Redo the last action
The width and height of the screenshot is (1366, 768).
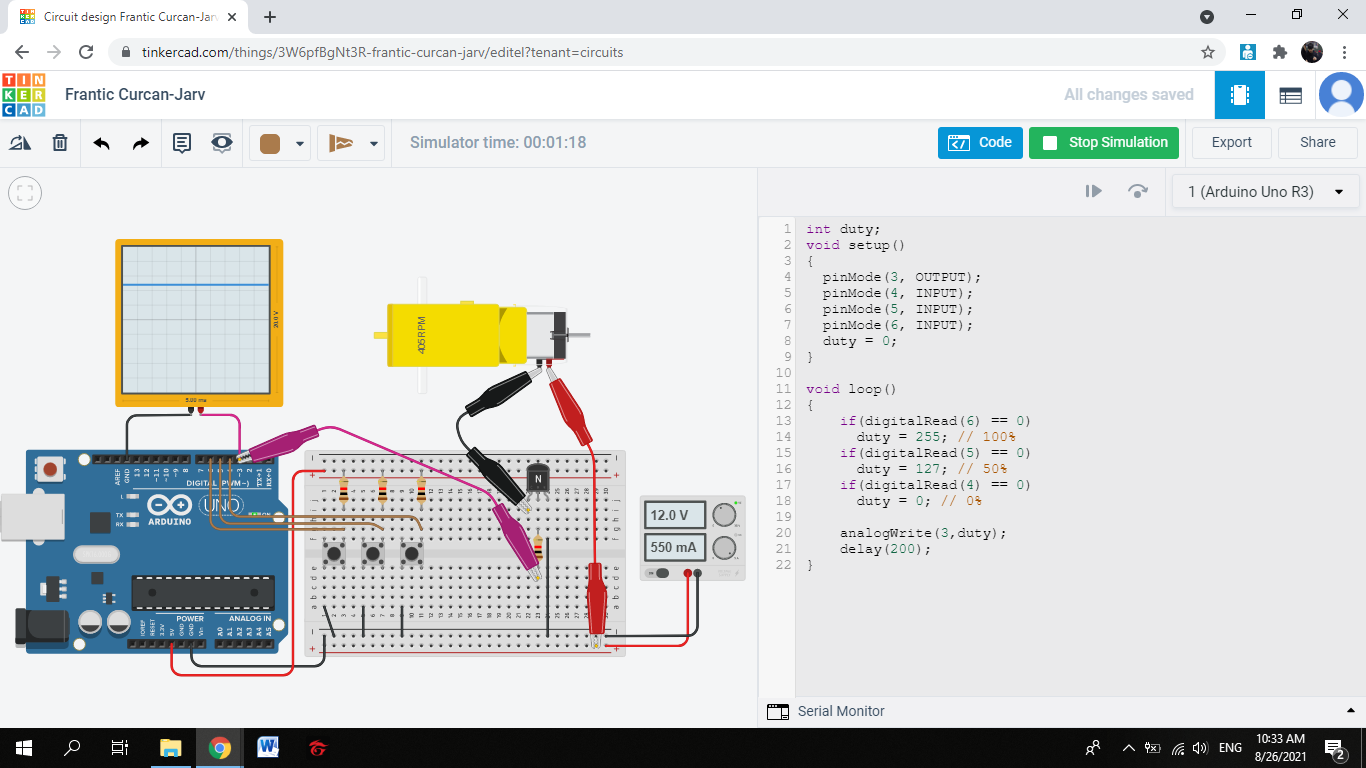pos(141,143)
